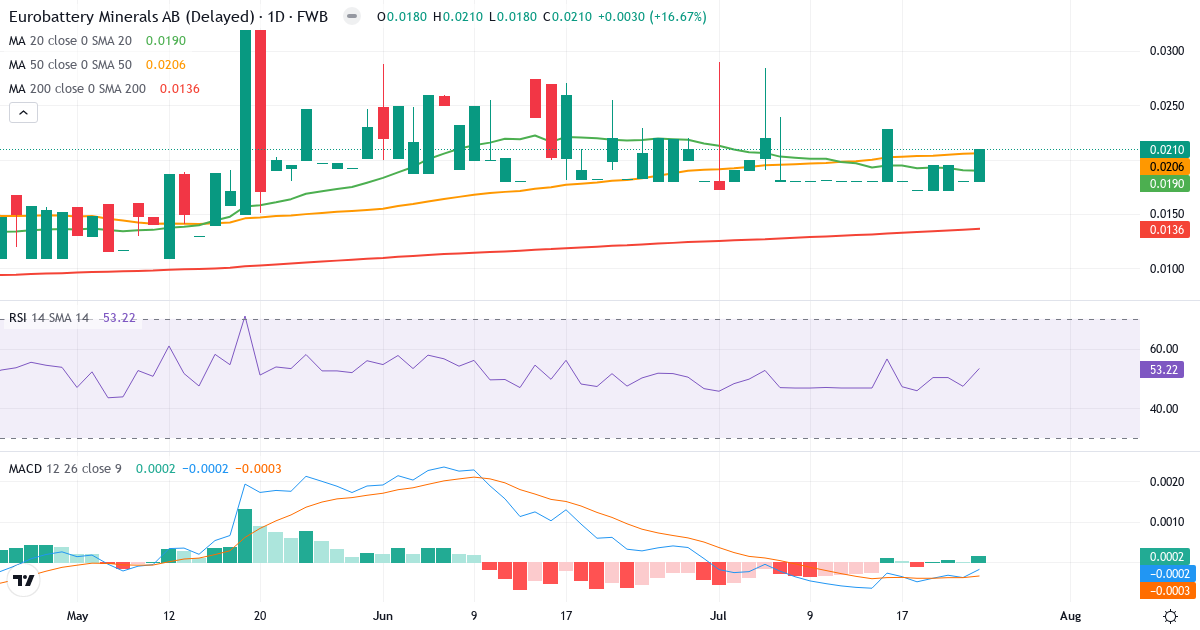1200x630 pixels.
Task: Click the Jun date on time axis
Action: 381,617
